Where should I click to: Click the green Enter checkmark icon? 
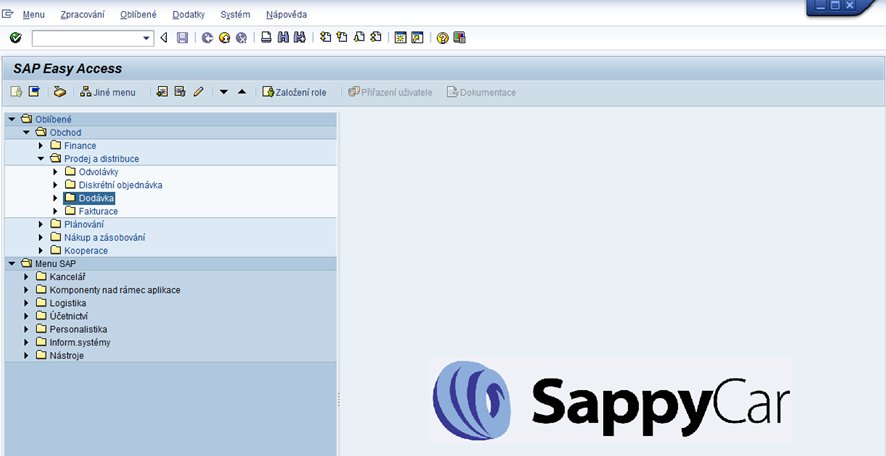coord(16,38)
